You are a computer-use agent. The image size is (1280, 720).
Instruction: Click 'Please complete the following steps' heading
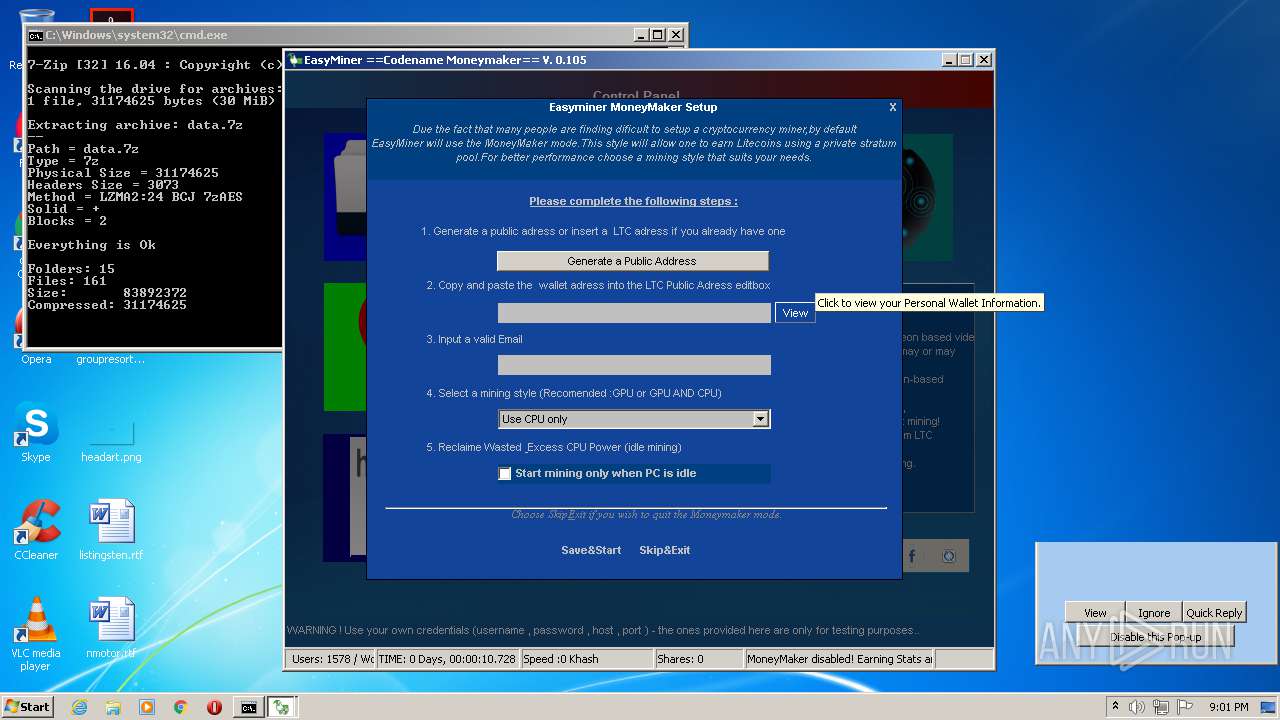tap(633, 201)
